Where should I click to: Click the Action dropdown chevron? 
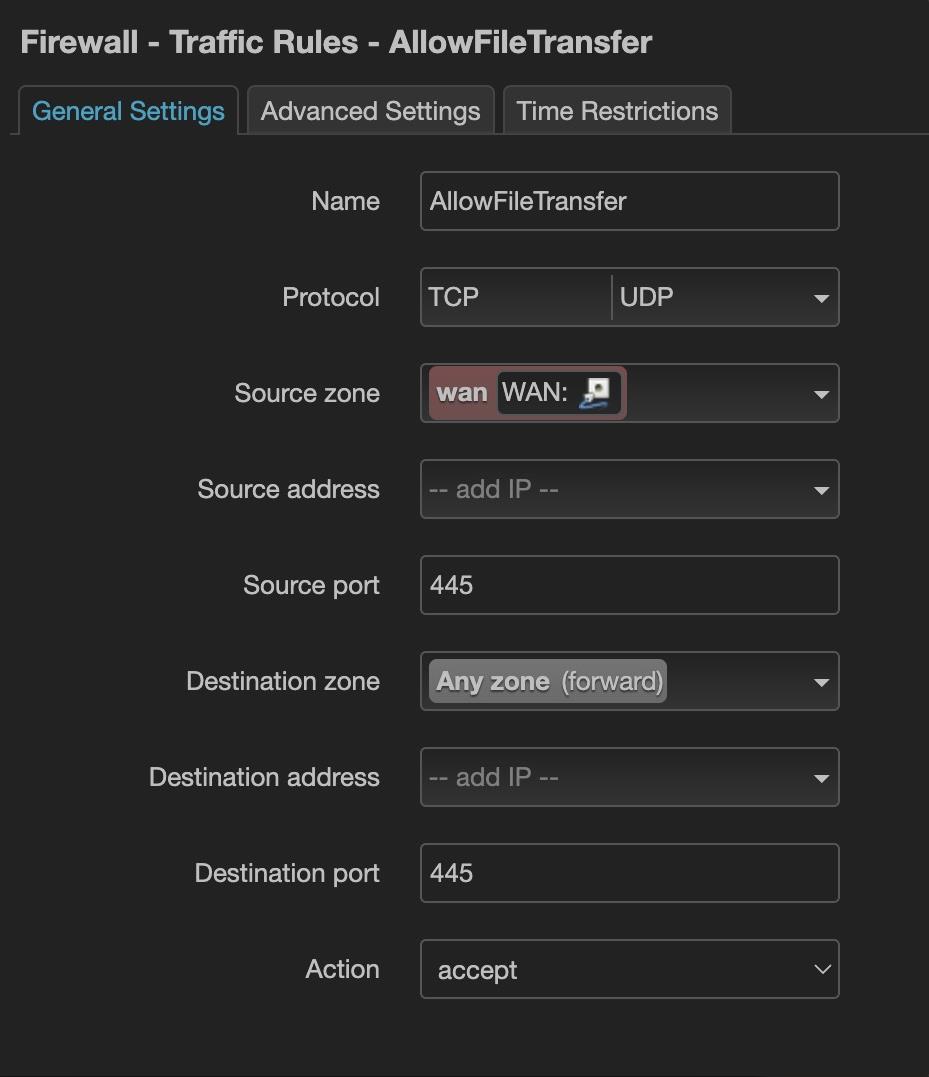tap(822, 969)
